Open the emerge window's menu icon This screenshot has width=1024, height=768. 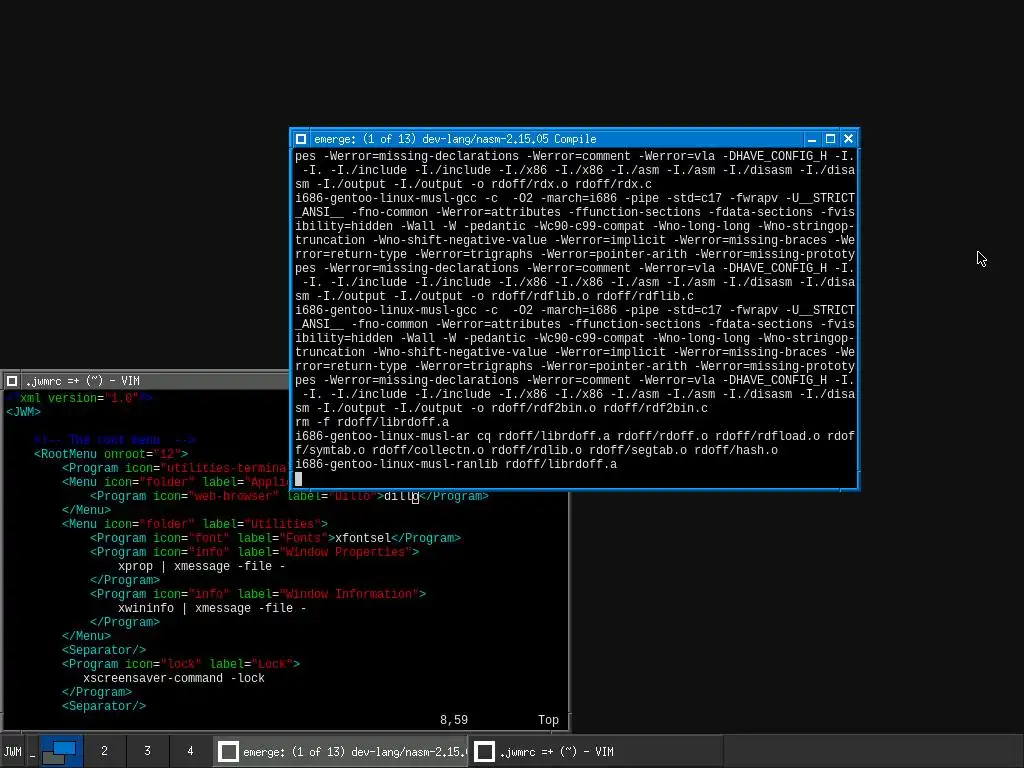tap(300, 139)
